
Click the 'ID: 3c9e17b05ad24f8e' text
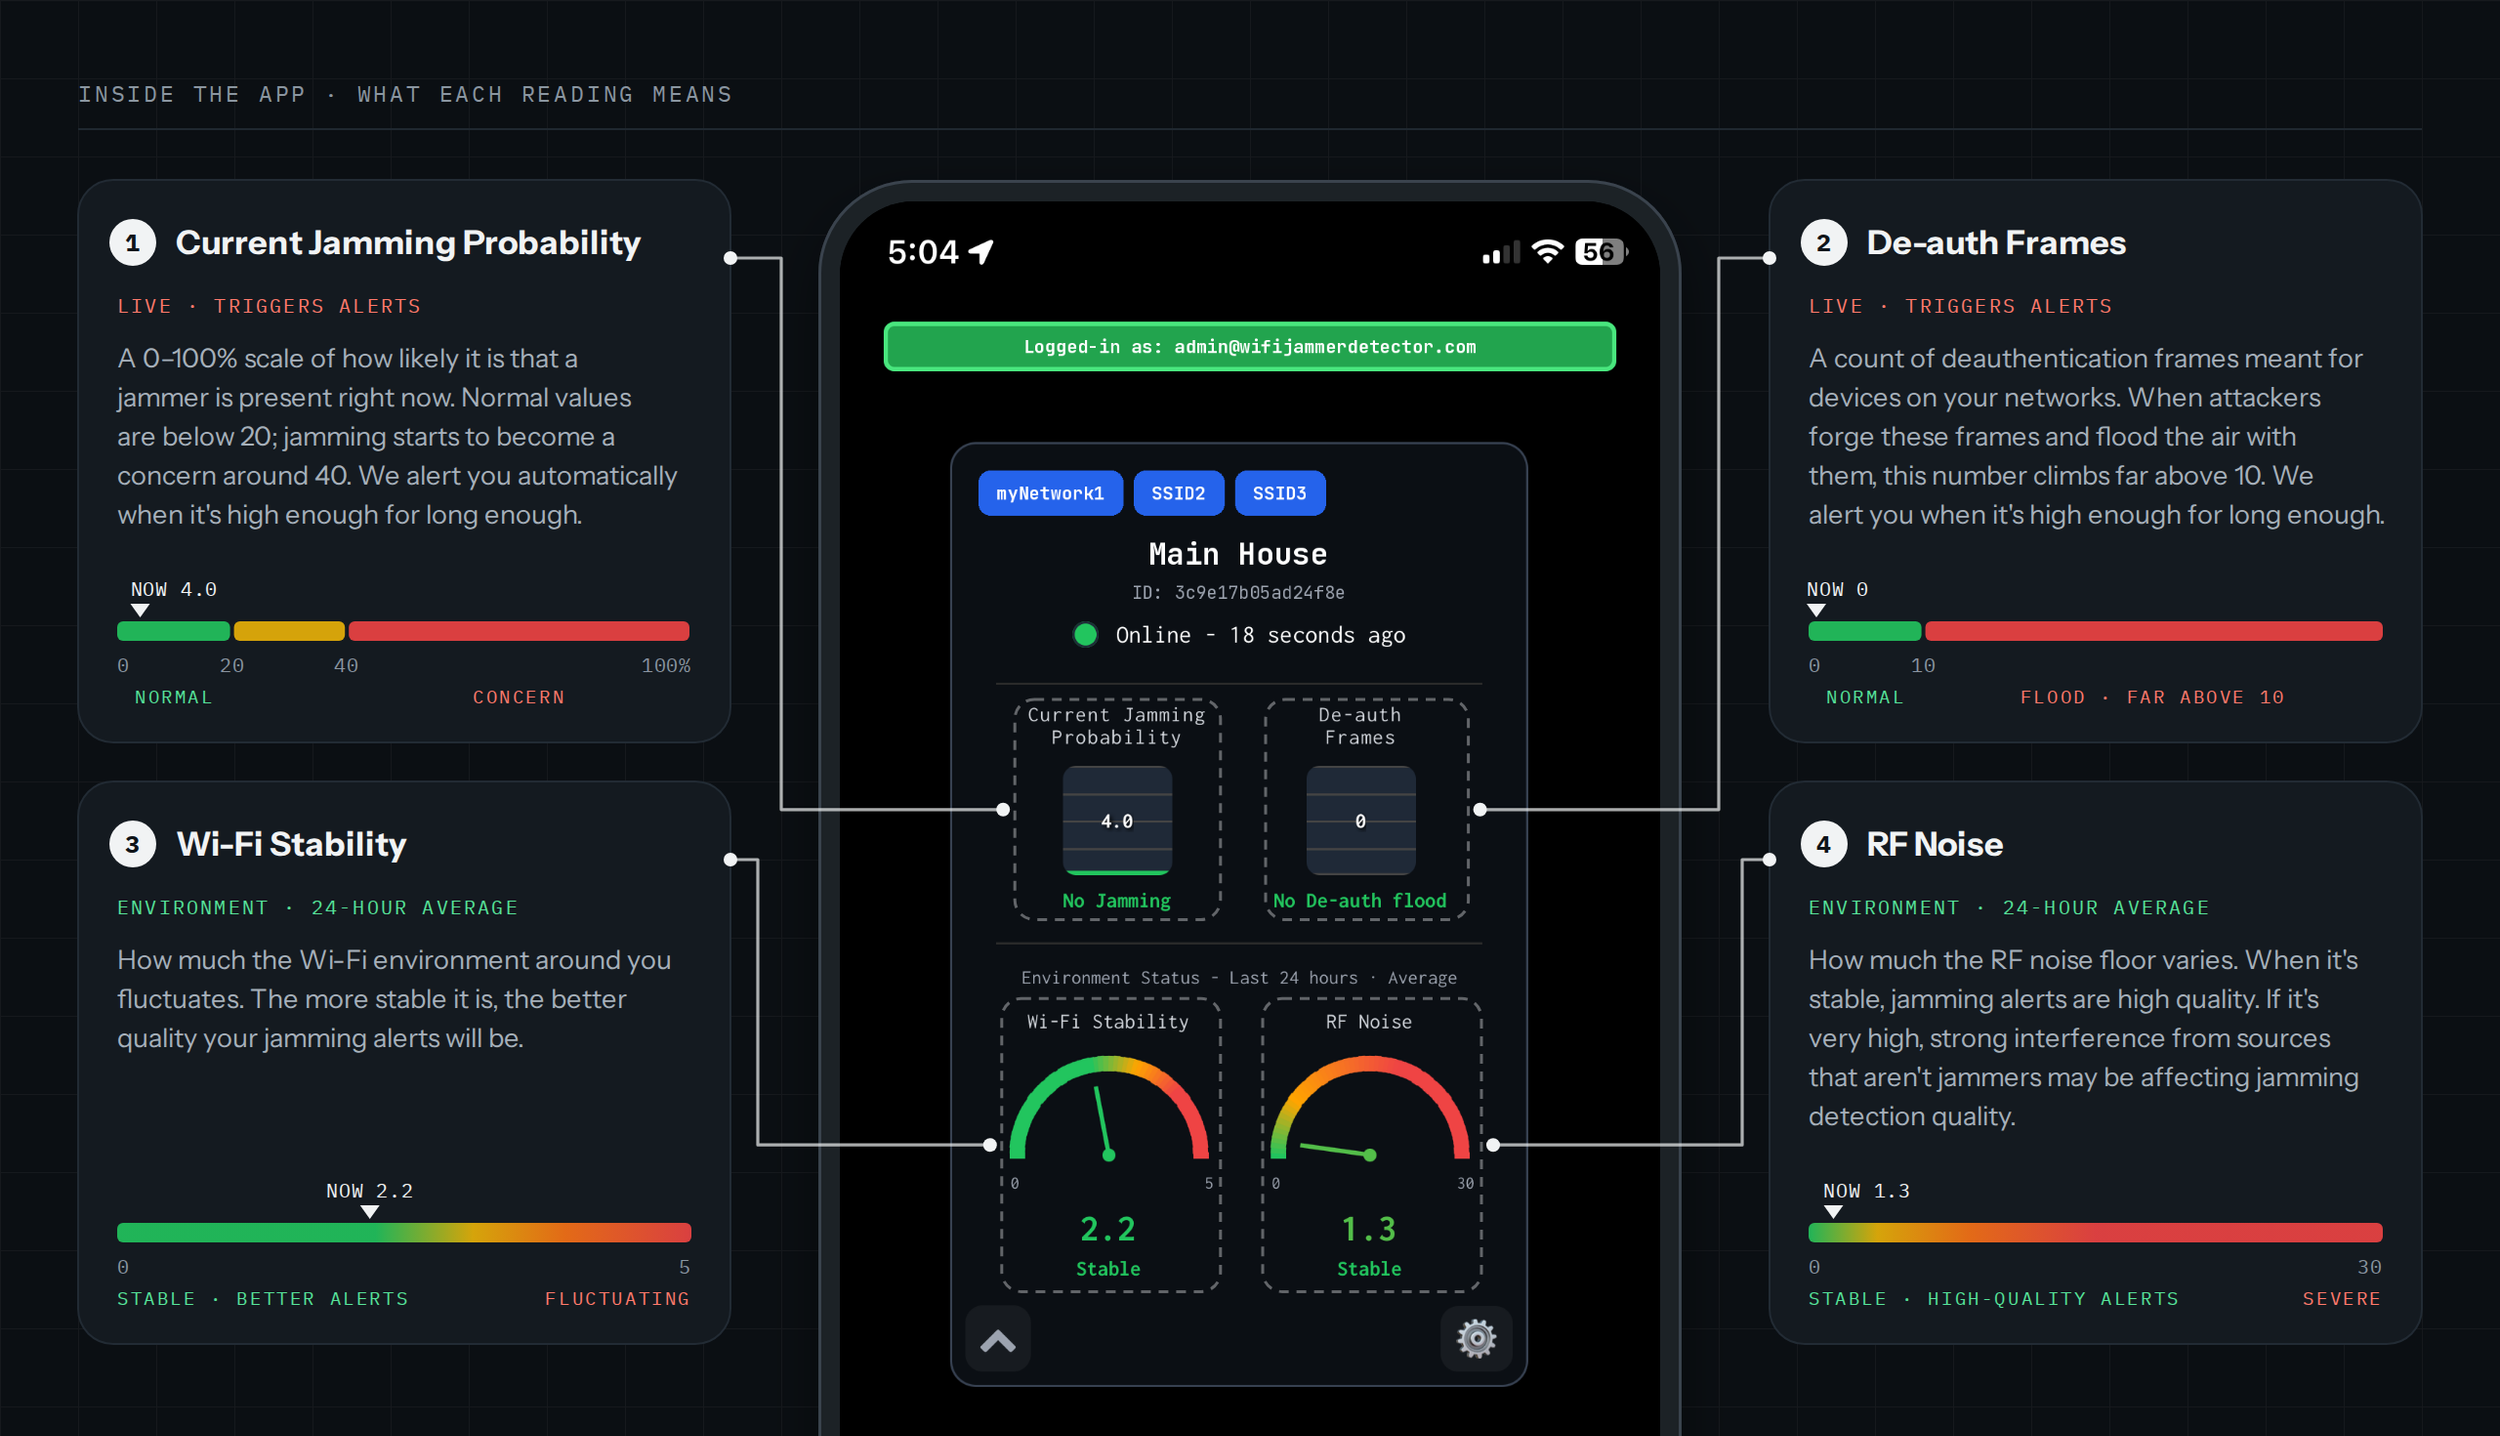(x=1238, y=593)
